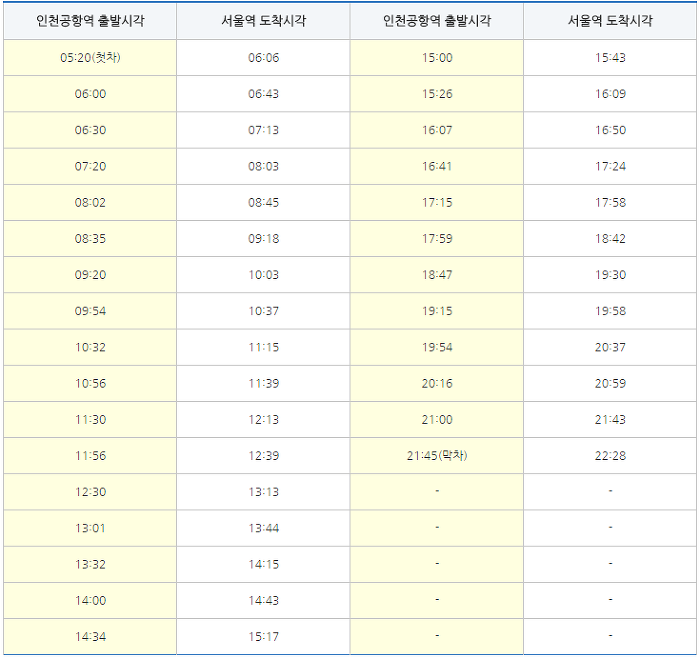Click departure time 11:56

click(90, 456)
